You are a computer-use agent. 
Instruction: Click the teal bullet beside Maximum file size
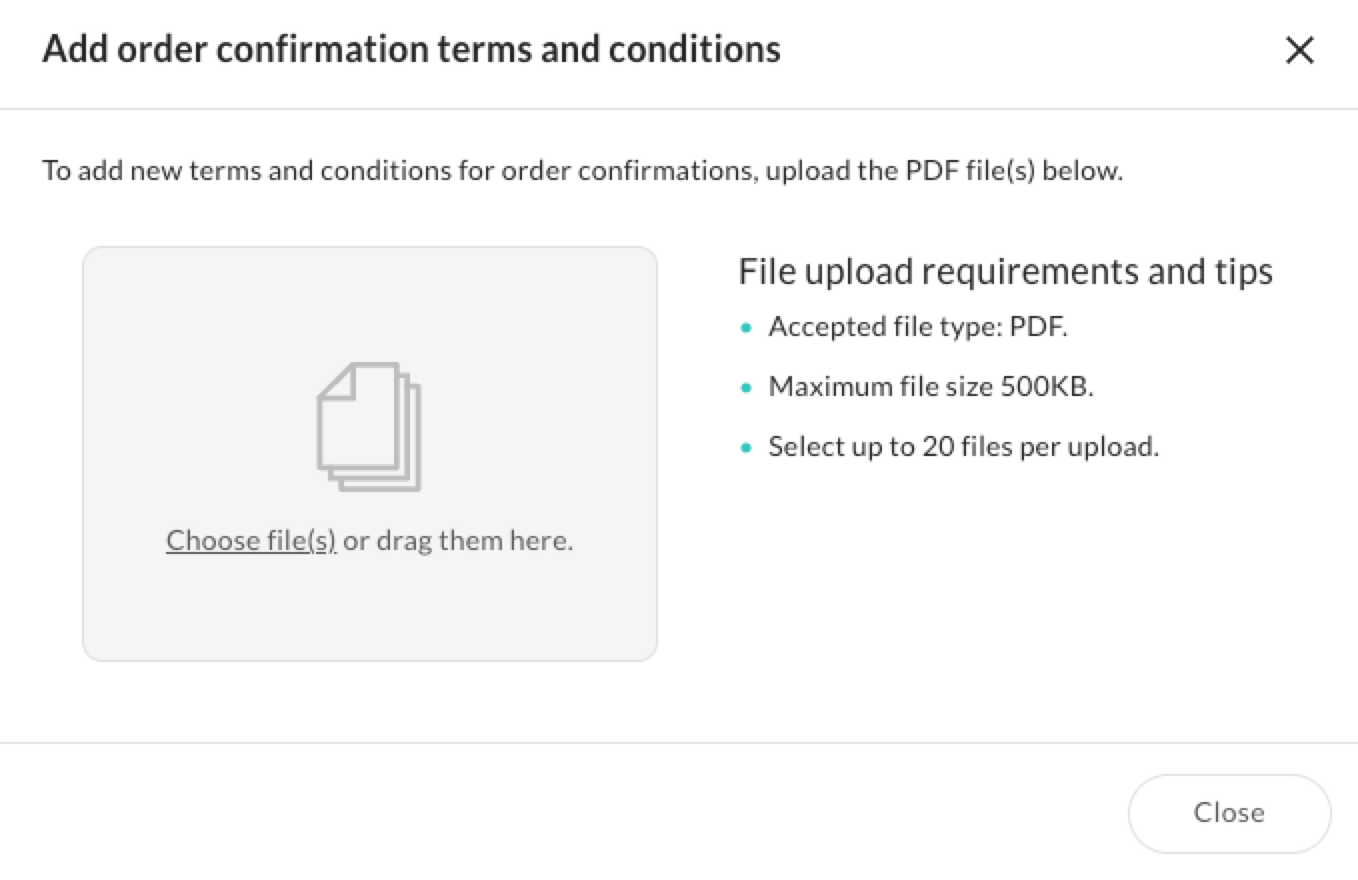[x=746, y=385]
